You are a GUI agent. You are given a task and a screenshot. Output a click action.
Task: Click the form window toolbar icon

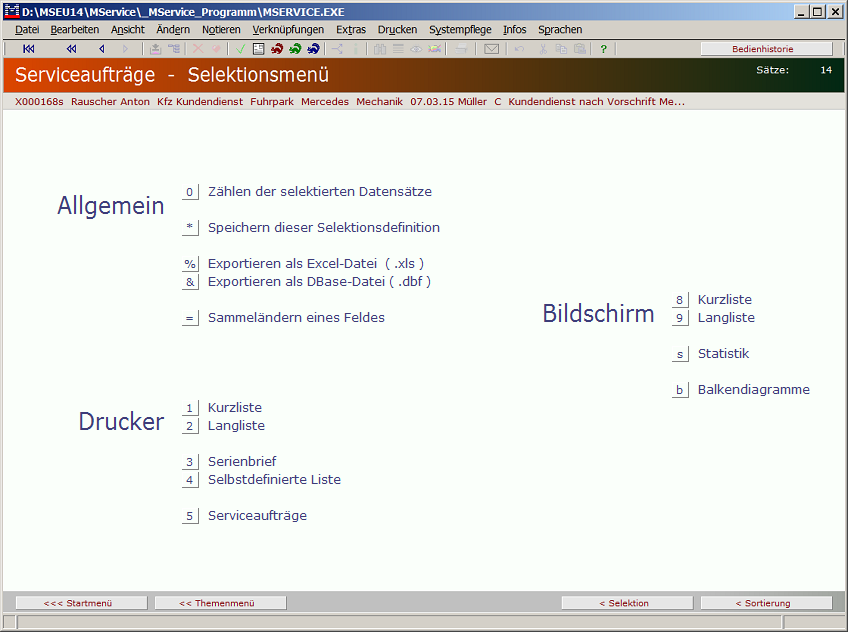tap(258, 49)
